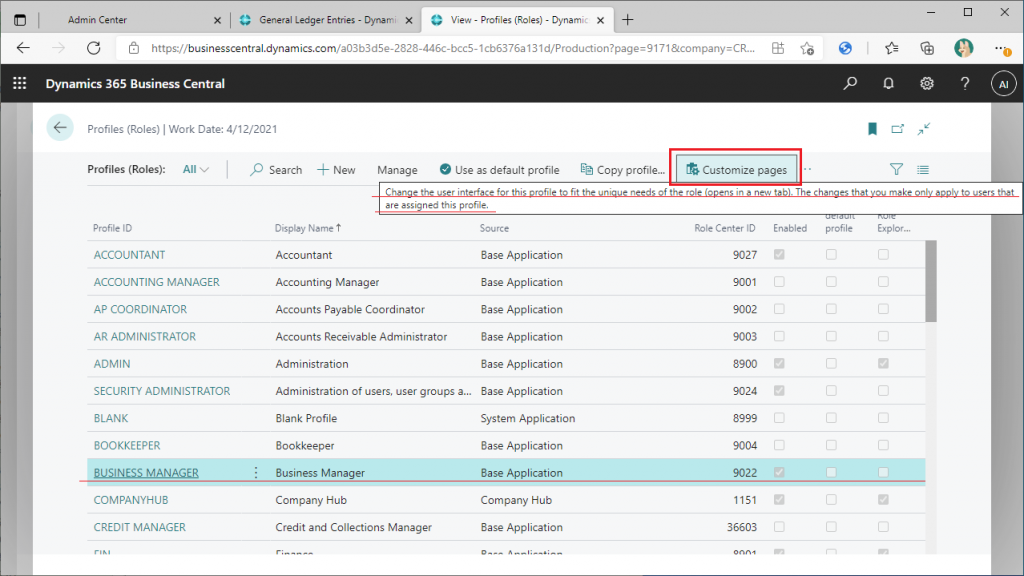Open the browser settings and more menu
The image size is (1024, 576).
[1001, 48]
